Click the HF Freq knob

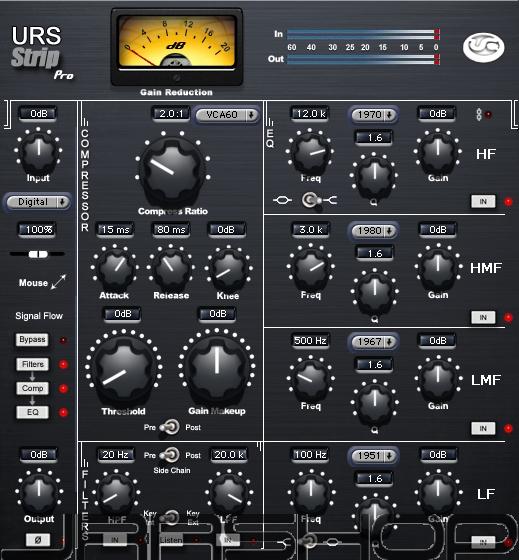click(x=311, y=151)
